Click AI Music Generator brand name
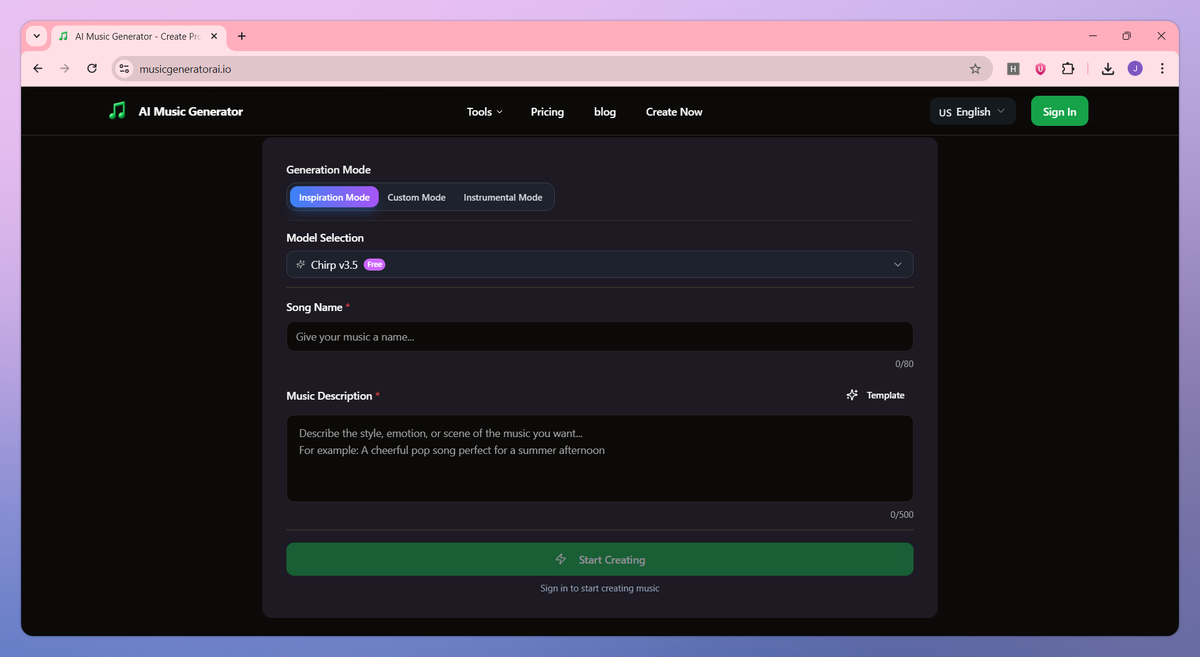 click(190, 112)
